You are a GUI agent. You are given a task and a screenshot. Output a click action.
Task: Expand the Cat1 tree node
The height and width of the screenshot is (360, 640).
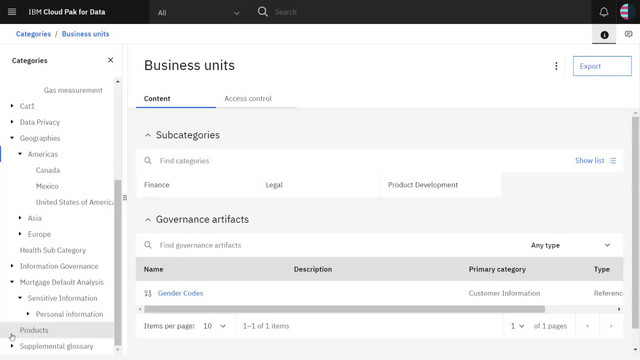12,106
